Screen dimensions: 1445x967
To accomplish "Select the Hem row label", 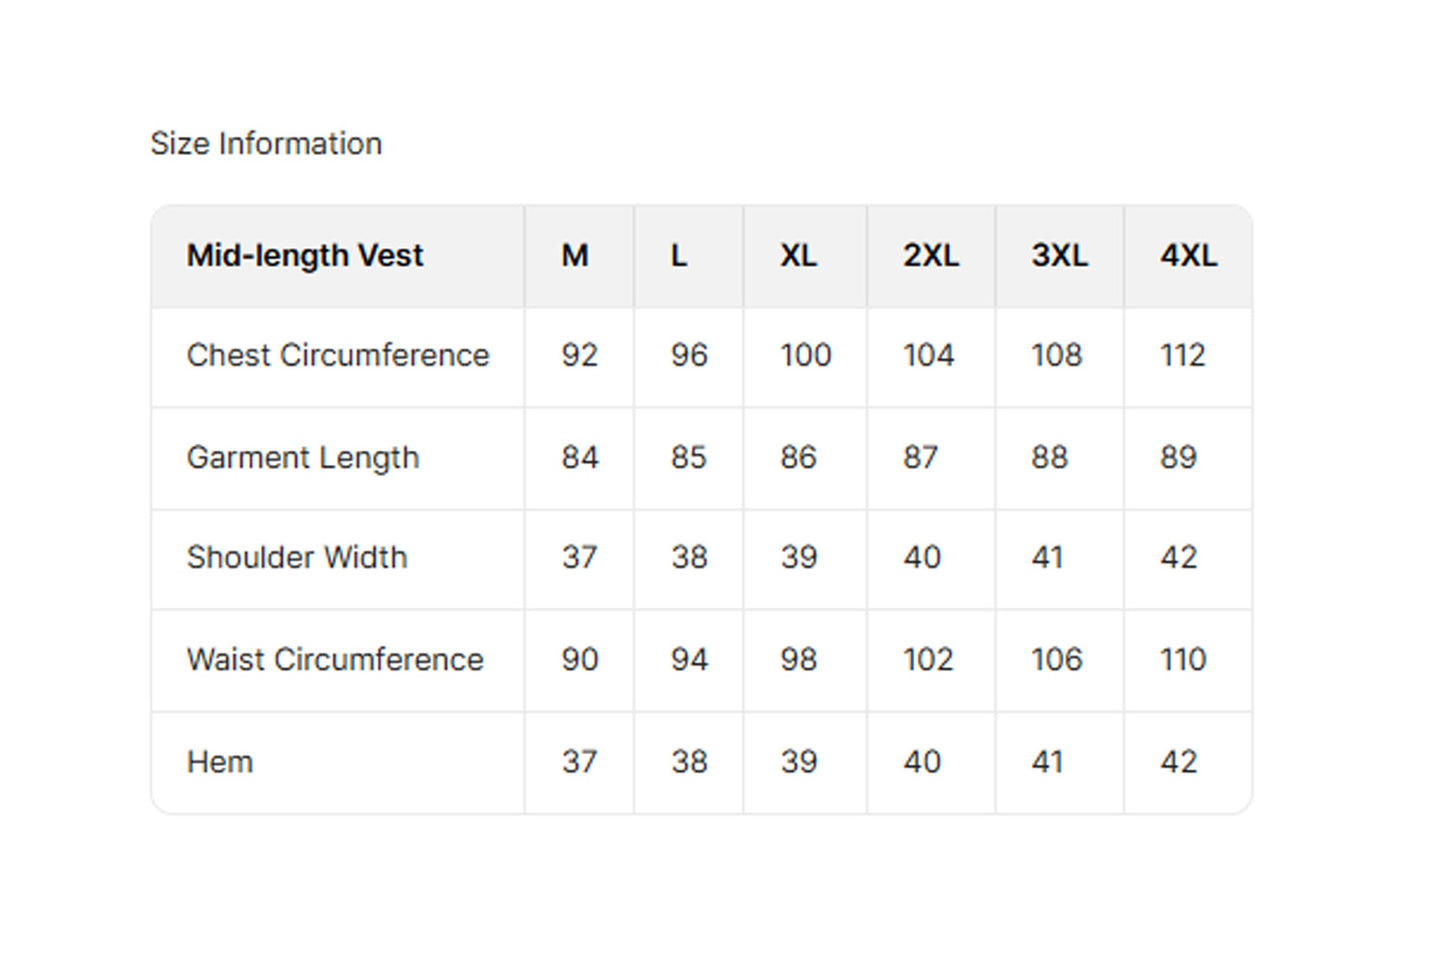I will pyautogui.click(x=220, y=762).
